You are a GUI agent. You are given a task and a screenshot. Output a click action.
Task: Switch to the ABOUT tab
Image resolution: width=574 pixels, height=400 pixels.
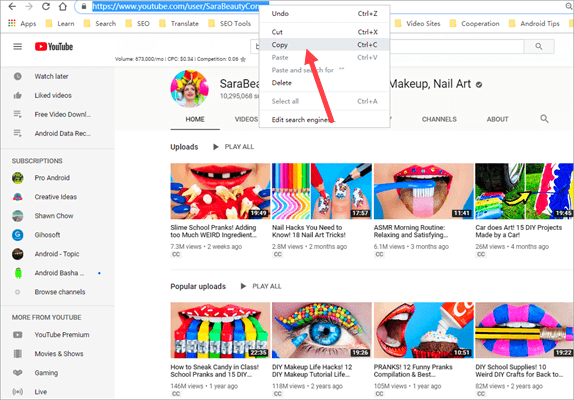click(497, 119)
